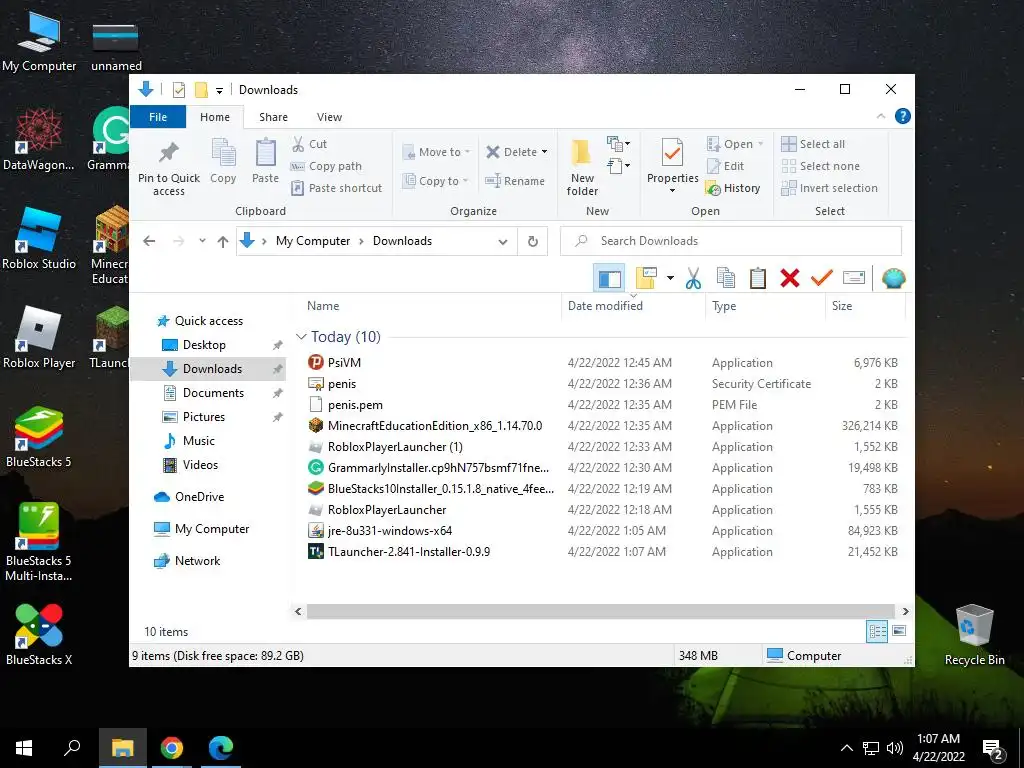Click Copy path button
The image size is (1024, 768).
coord(326,166)
